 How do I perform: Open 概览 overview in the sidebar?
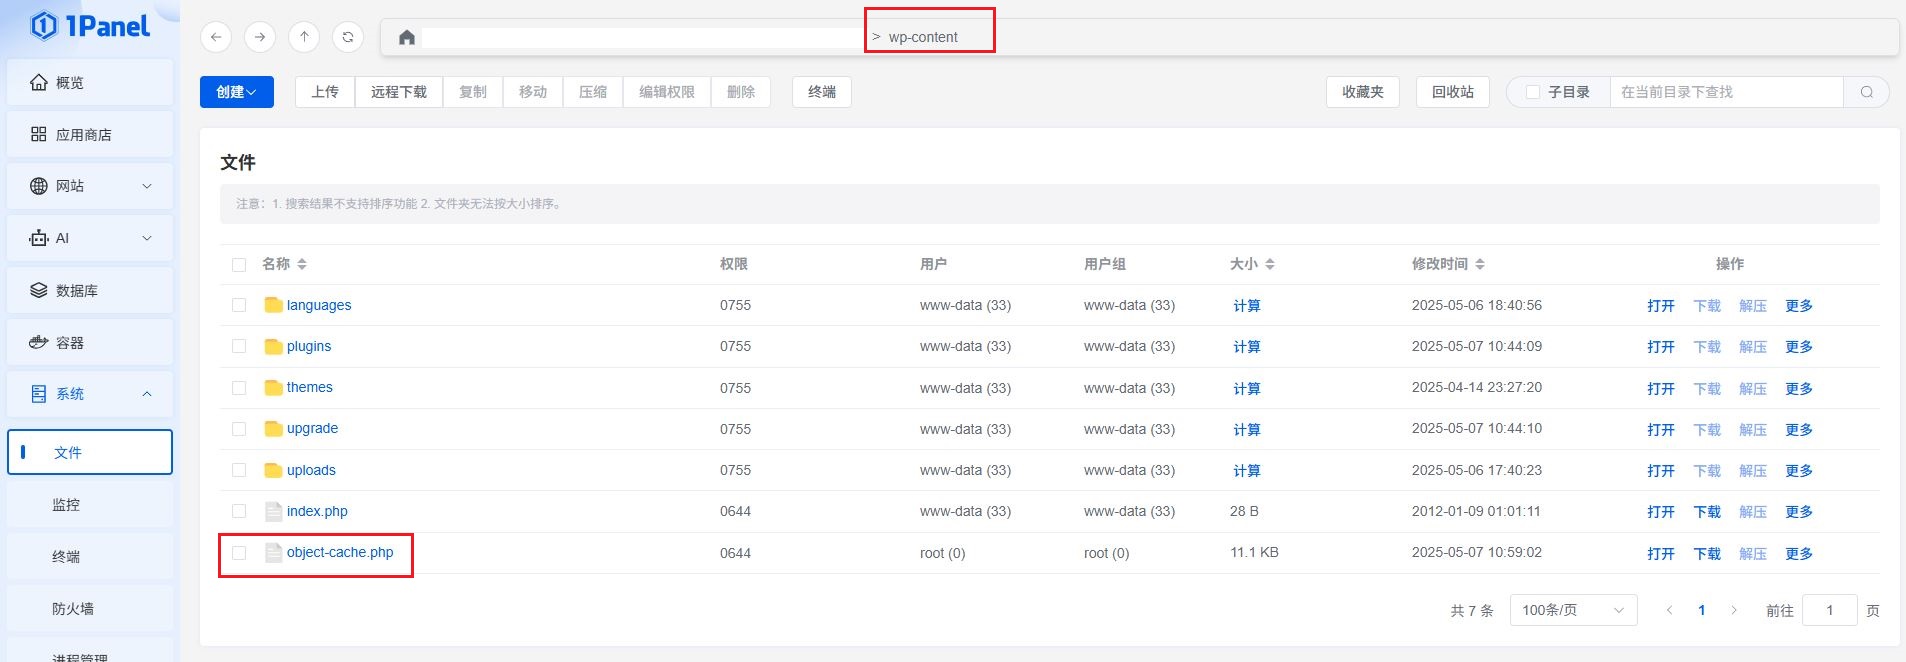pyautogui.click(x=90, y=82)
